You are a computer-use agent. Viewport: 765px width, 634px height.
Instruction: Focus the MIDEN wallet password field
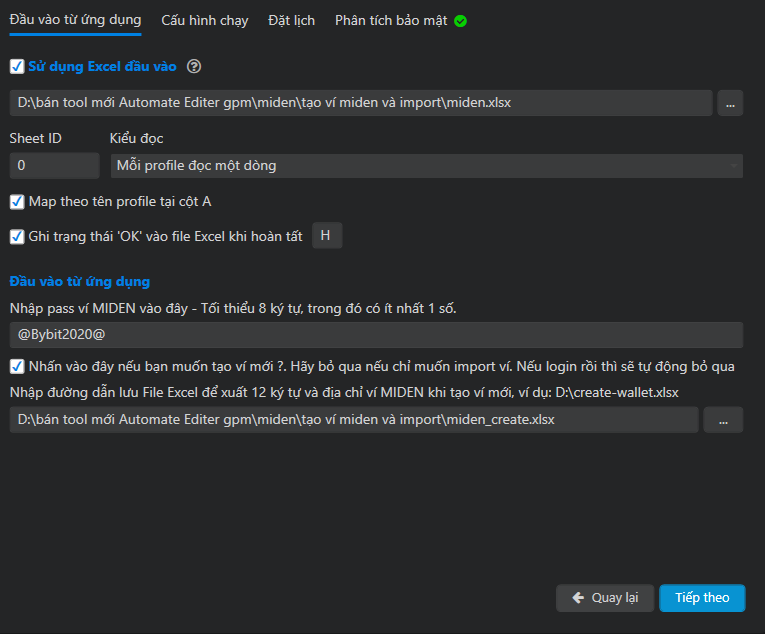point(376,335)
